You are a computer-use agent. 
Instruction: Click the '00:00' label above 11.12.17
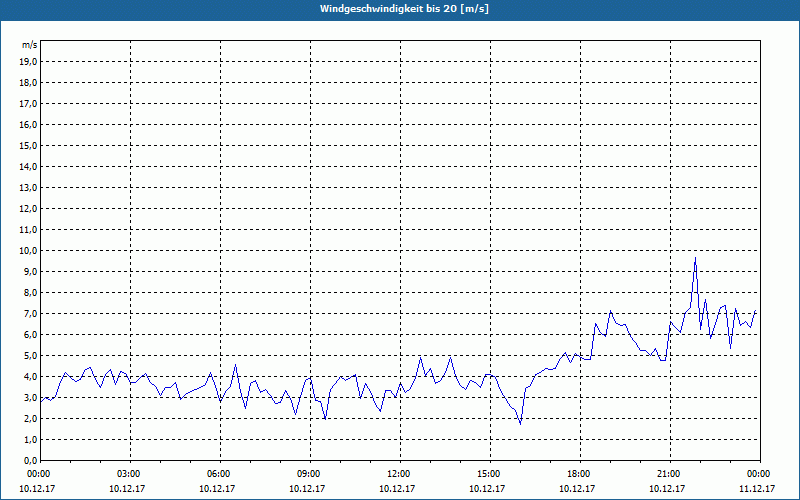(x=759, y=474)
